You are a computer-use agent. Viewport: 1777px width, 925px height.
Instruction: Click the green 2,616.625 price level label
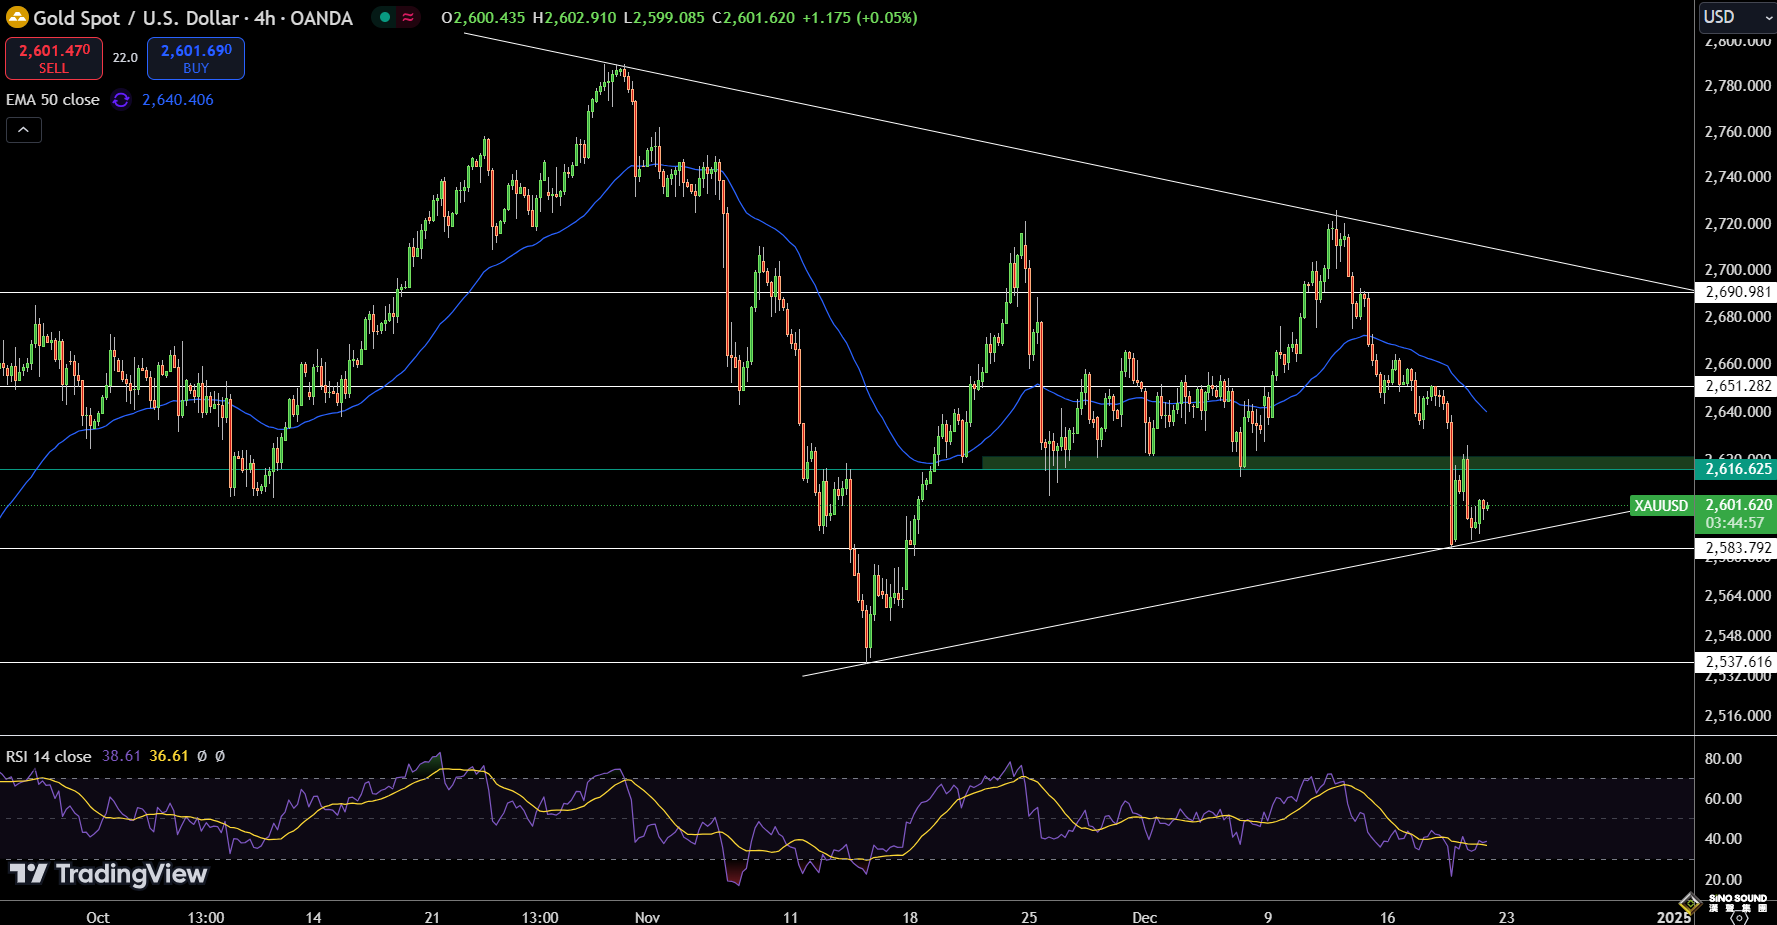click(1737, 469)
